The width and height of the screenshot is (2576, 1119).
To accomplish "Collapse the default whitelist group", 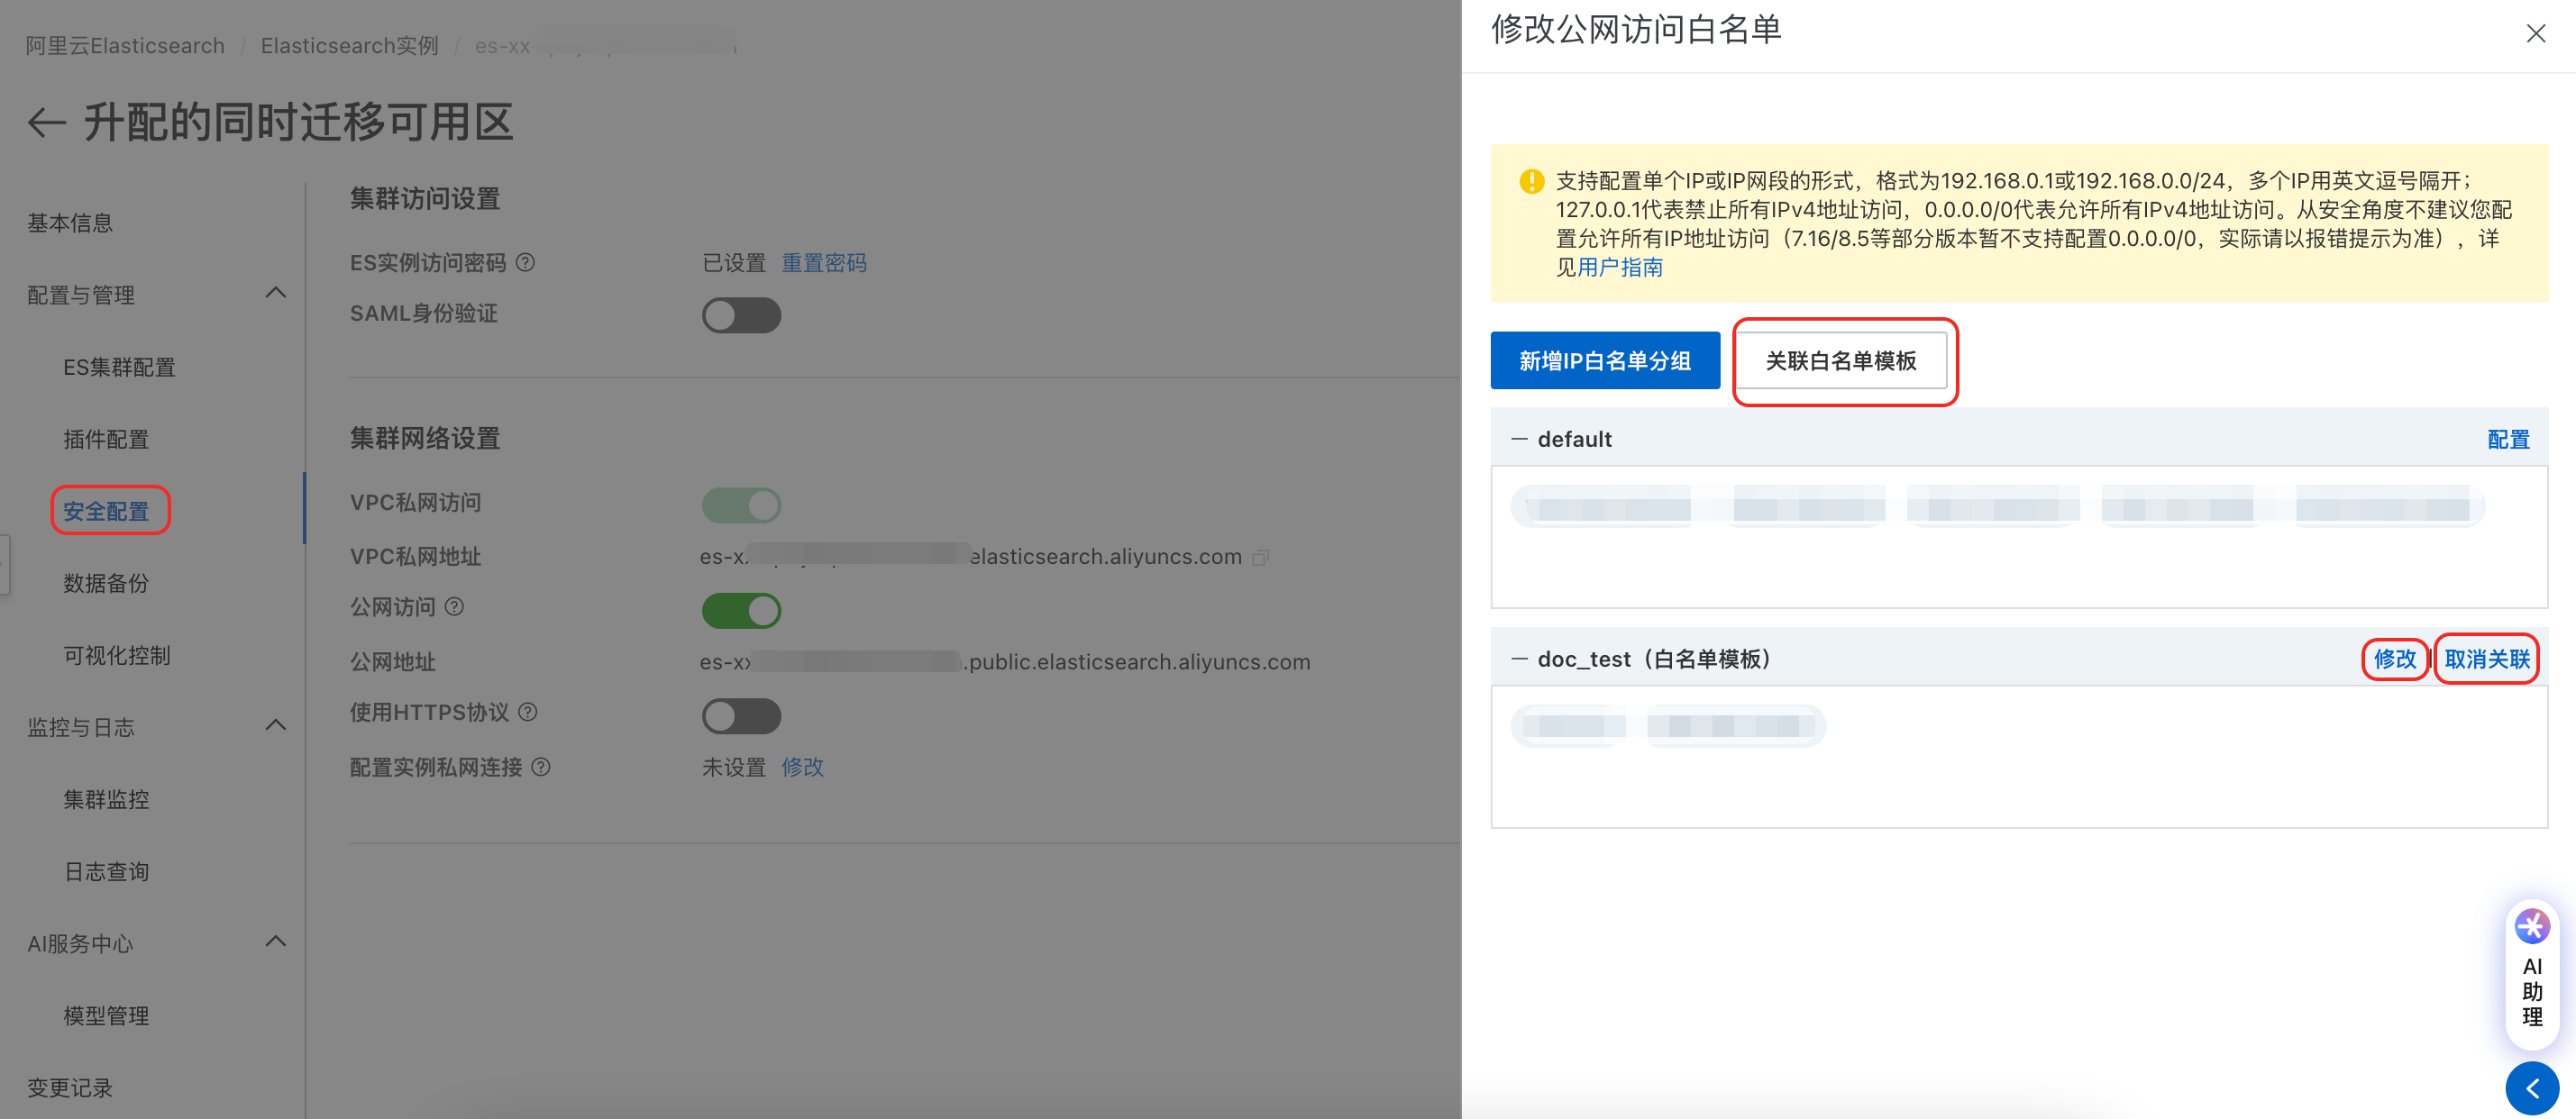I will 1519,440.
